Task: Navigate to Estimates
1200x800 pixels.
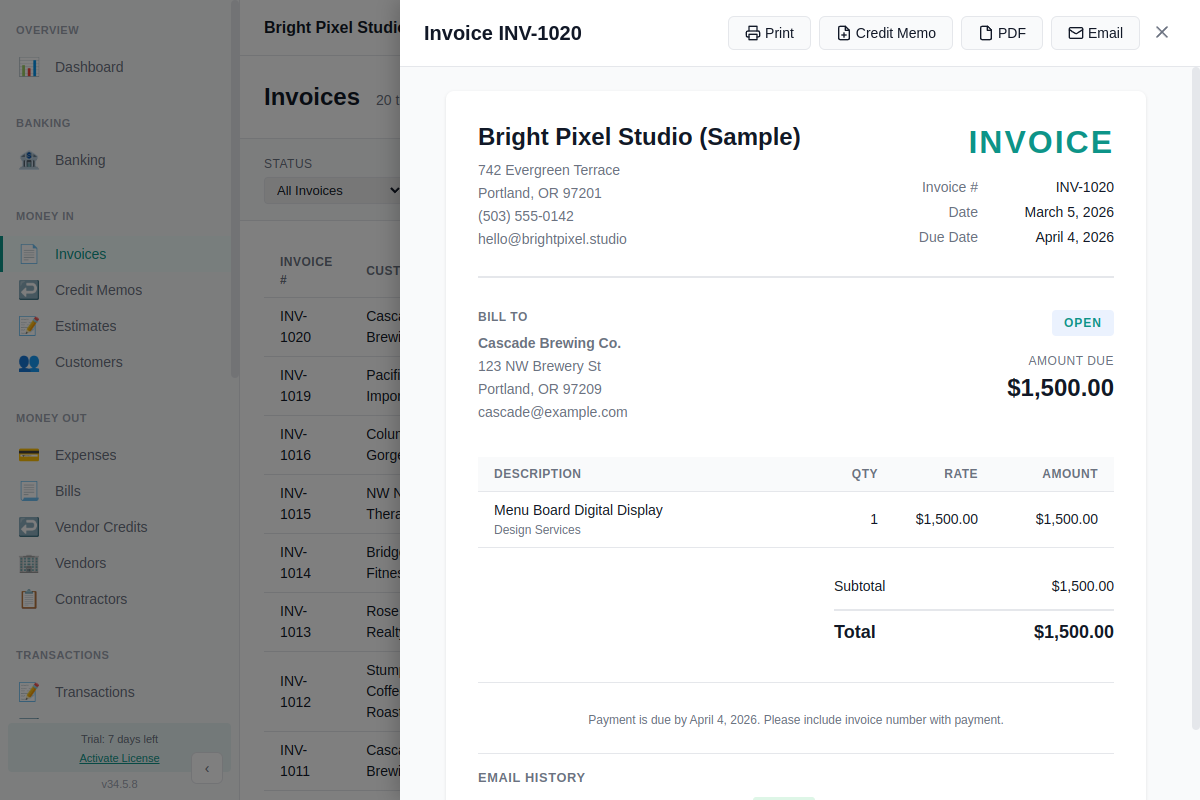Action: [x=85, y=326]
